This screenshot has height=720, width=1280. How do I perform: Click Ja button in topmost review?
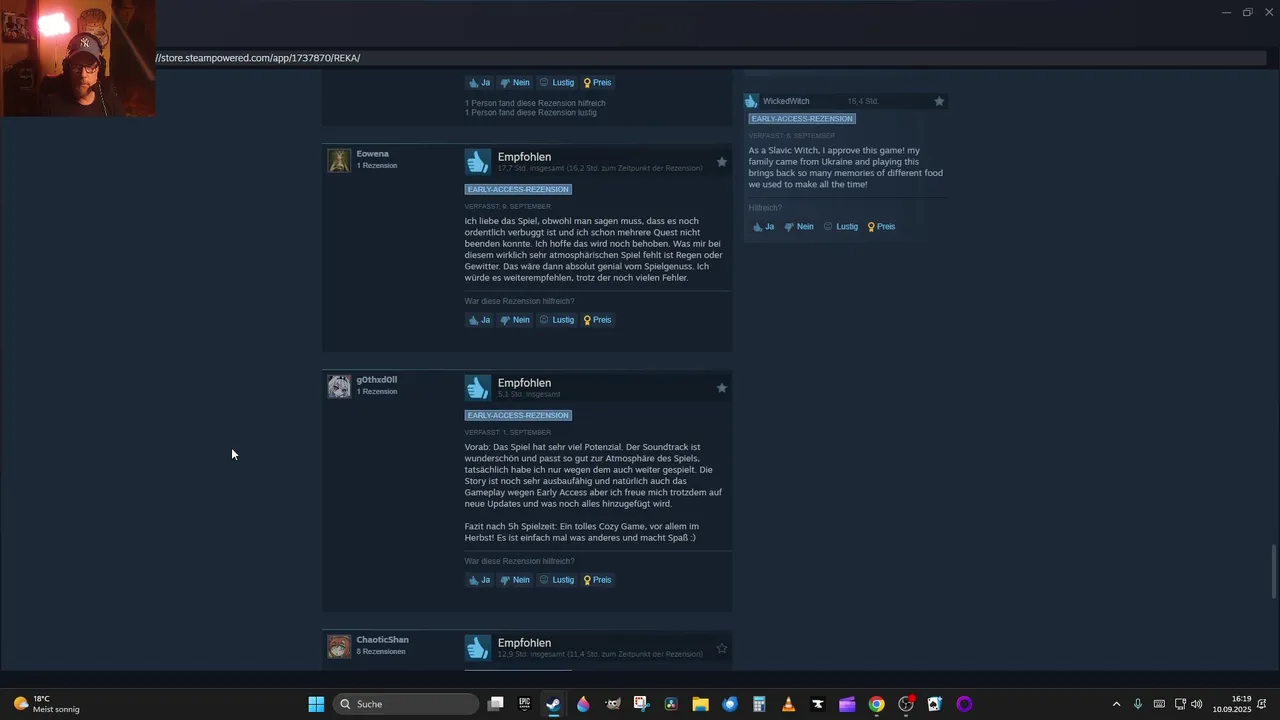point(479,83)
